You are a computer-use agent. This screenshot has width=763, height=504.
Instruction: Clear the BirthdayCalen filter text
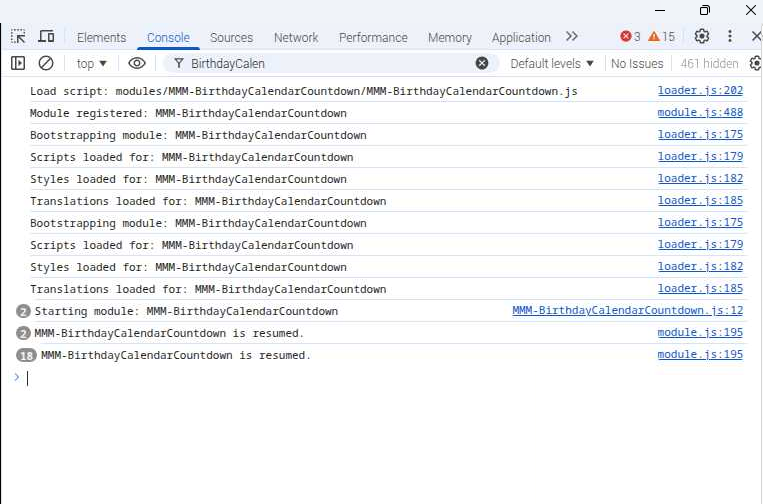[482, 63]
